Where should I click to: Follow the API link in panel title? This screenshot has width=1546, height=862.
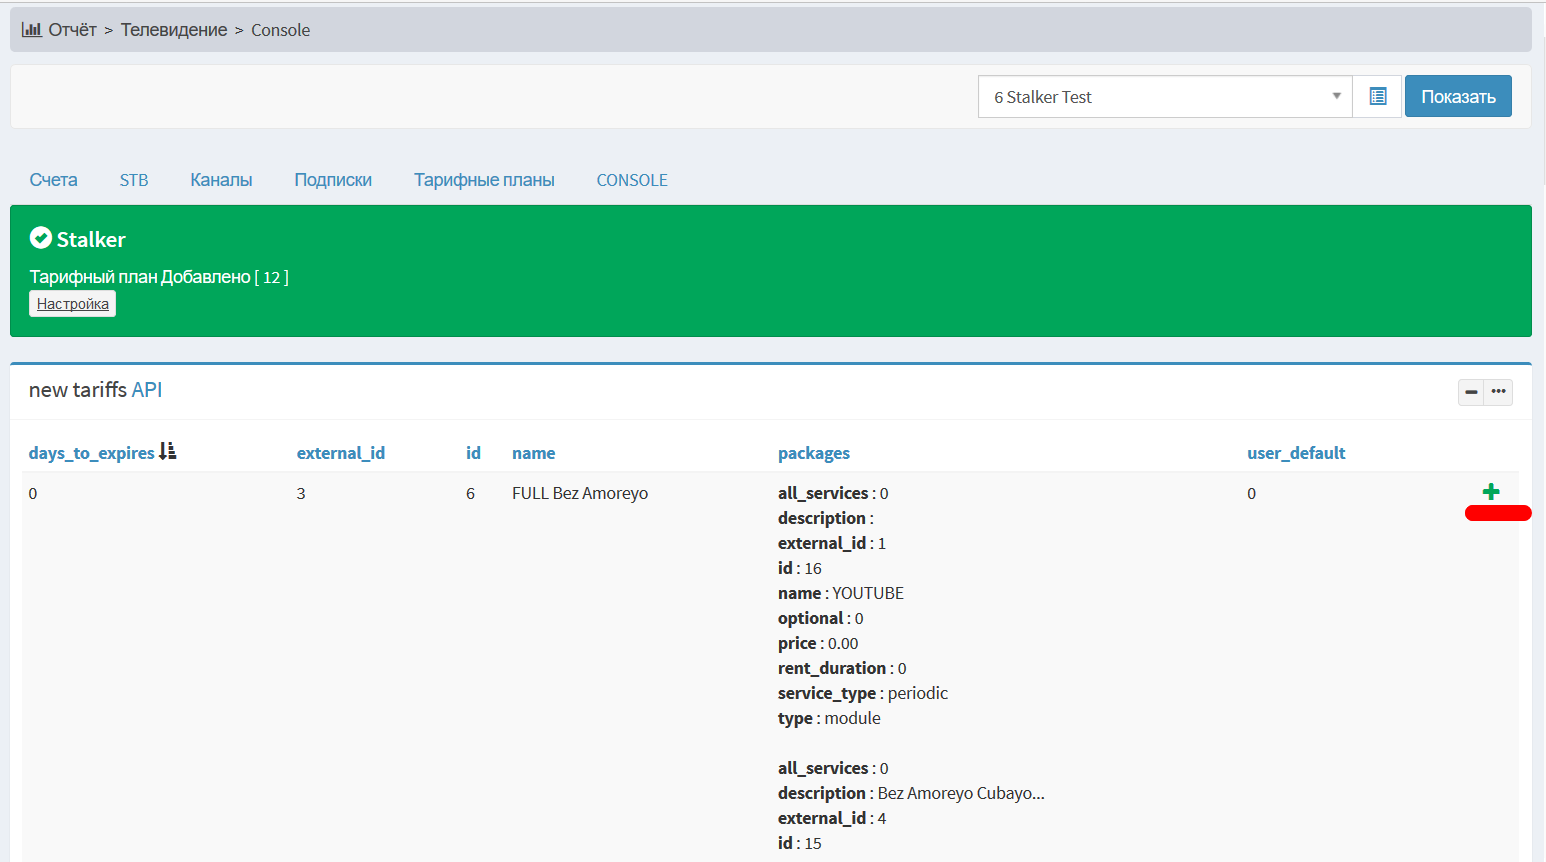click(147, 390)
